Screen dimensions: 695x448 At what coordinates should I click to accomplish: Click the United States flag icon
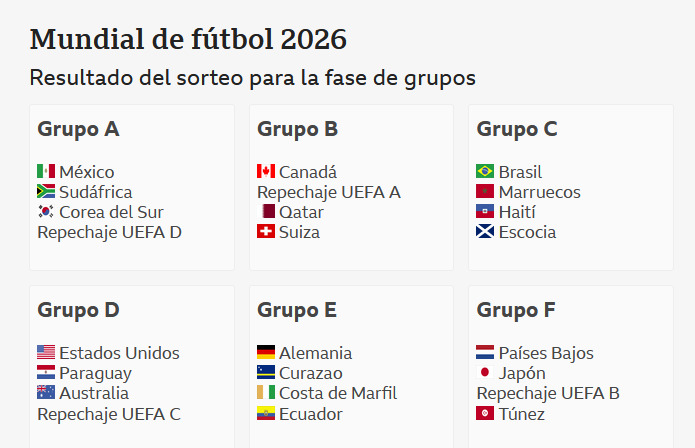coord(46,353)
